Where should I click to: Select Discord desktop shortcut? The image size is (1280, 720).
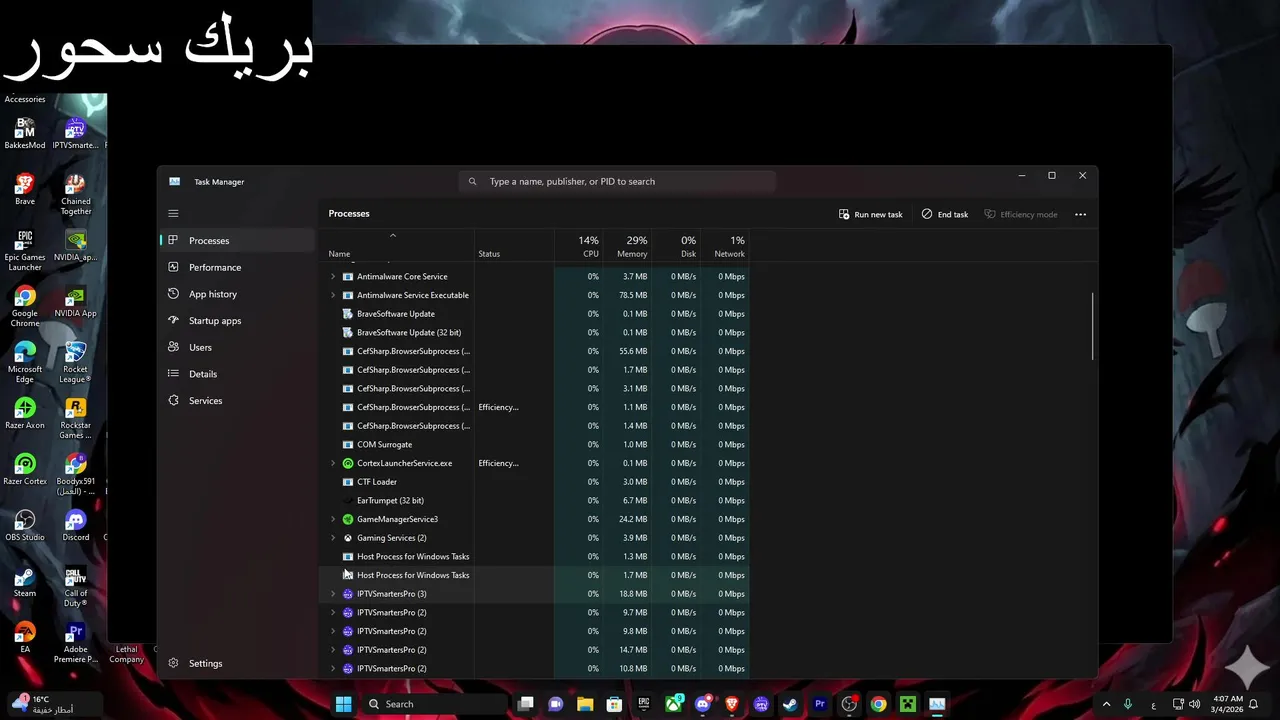pyautogui.click(x=75, y=526)
